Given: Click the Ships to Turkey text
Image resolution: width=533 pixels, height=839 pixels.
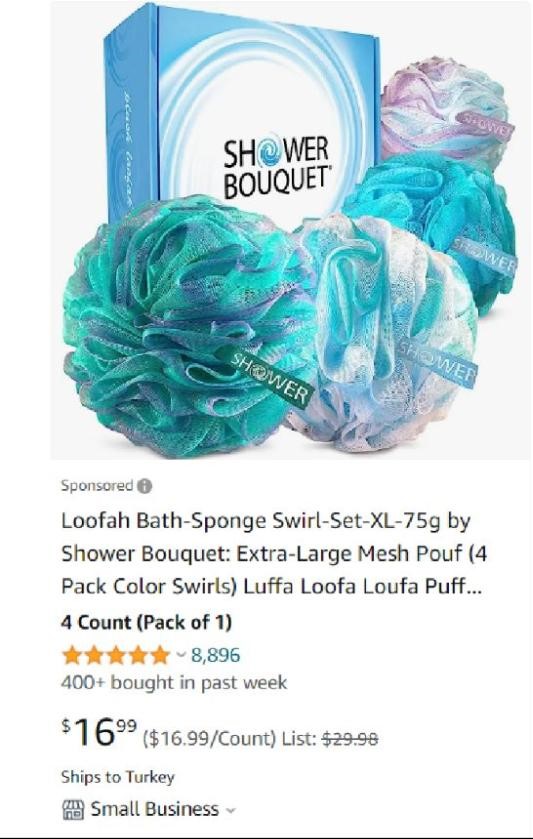Looking at the screenshot, I should click(x=118, y=777).
